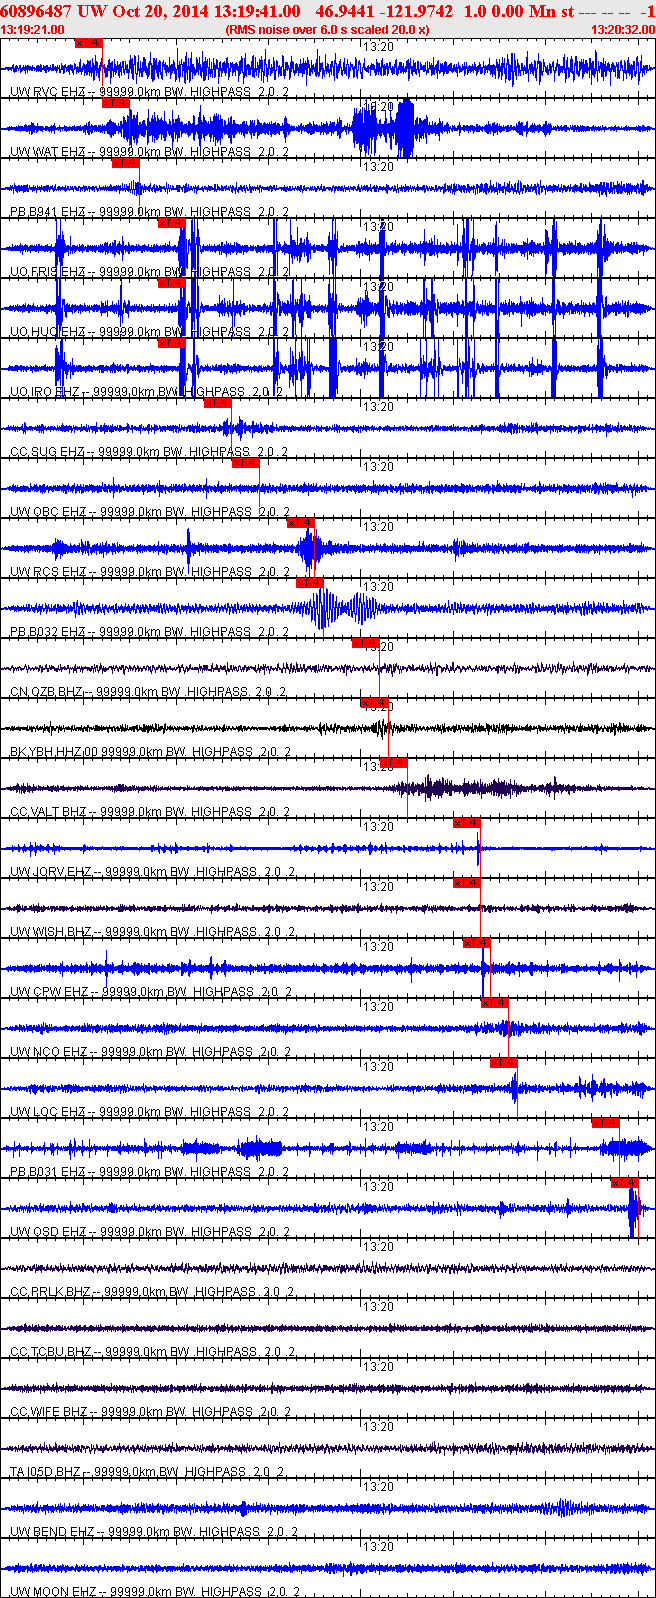This screenshot has width=656, height=1598.
Task: Click the late arrival burst on the UW OSD waveform
Action: click(x=634, y=1208)
